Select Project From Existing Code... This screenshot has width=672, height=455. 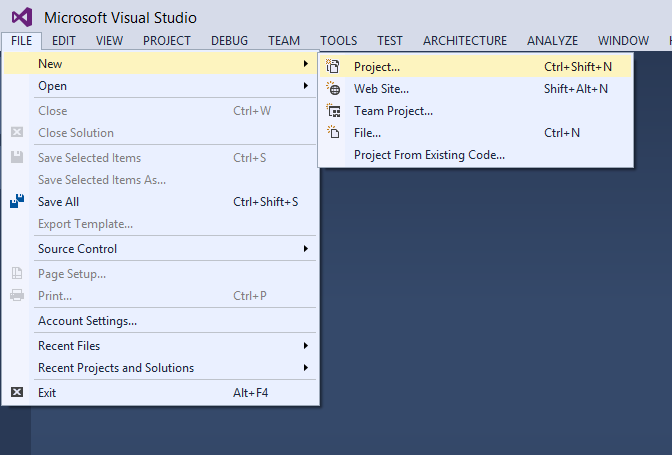click(x=476, y=155)
